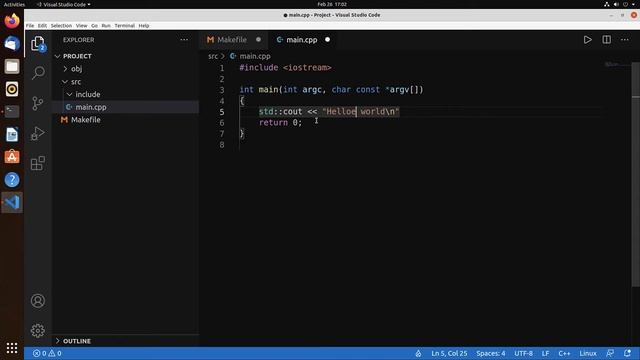Click the return 0; code line
The image size is (640, 360).
coord(280,122)
